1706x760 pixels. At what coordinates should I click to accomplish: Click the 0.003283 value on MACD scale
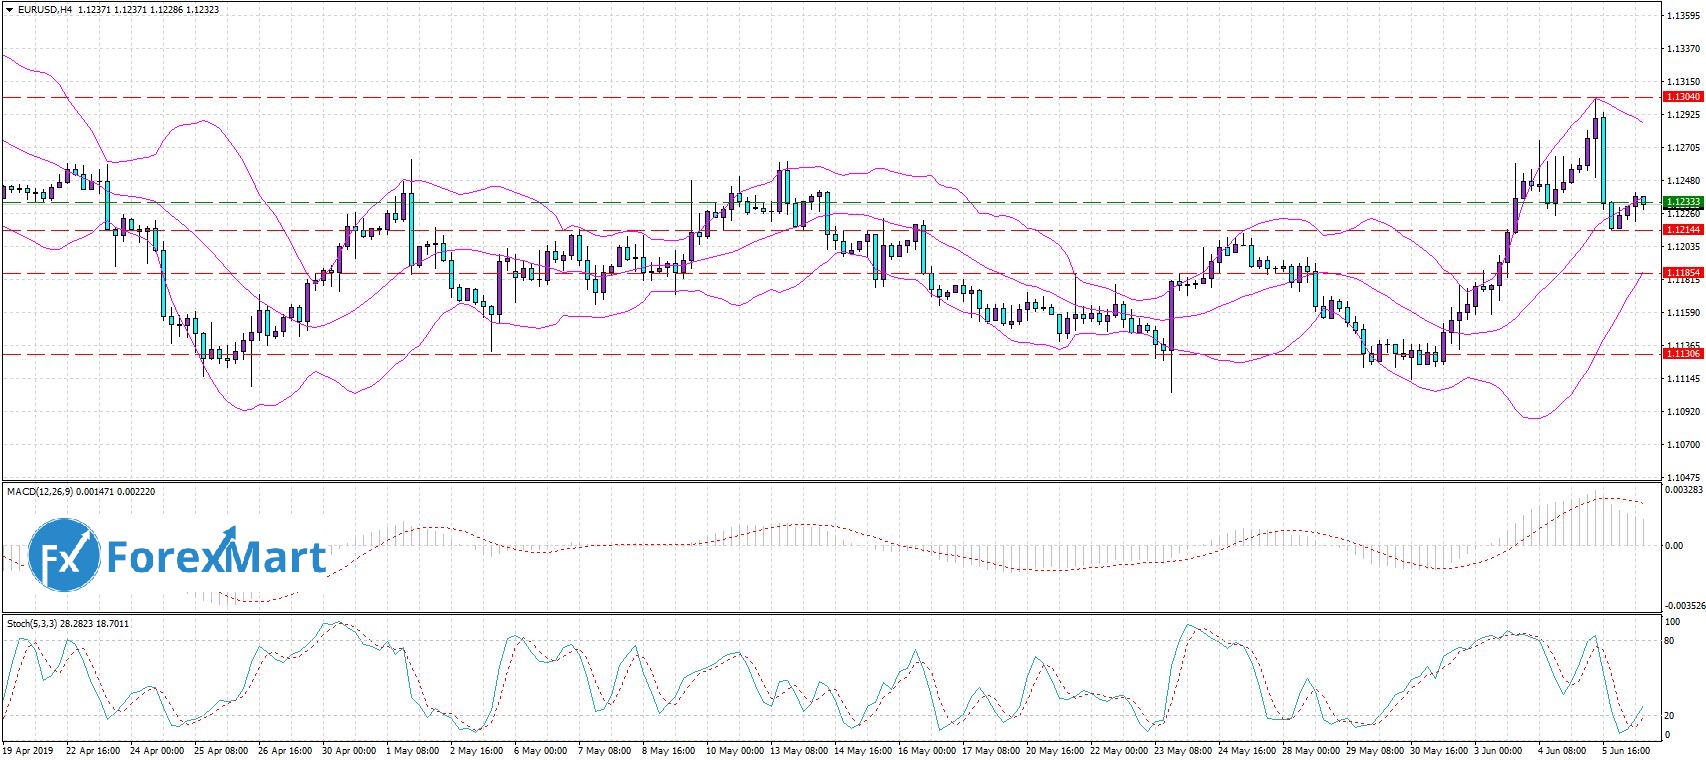1684,490
